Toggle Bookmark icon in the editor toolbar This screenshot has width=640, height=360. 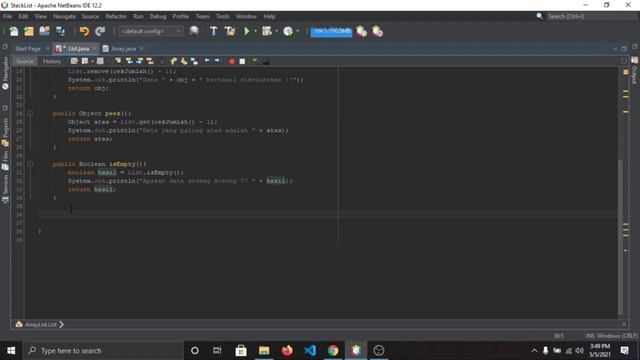[x=194, y=61]
